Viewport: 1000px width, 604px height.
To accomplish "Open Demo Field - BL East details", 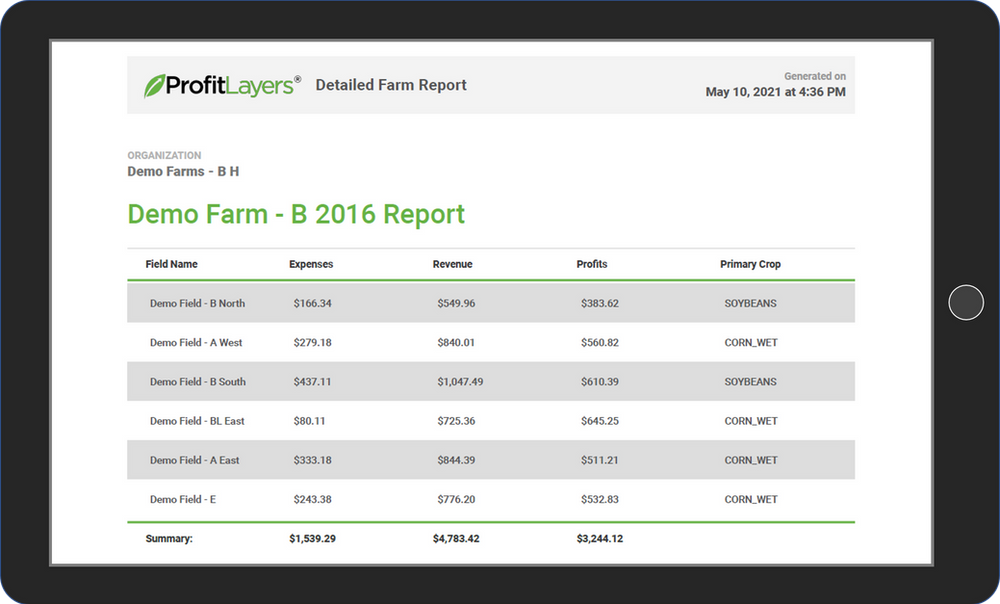I will coord(197,421).
